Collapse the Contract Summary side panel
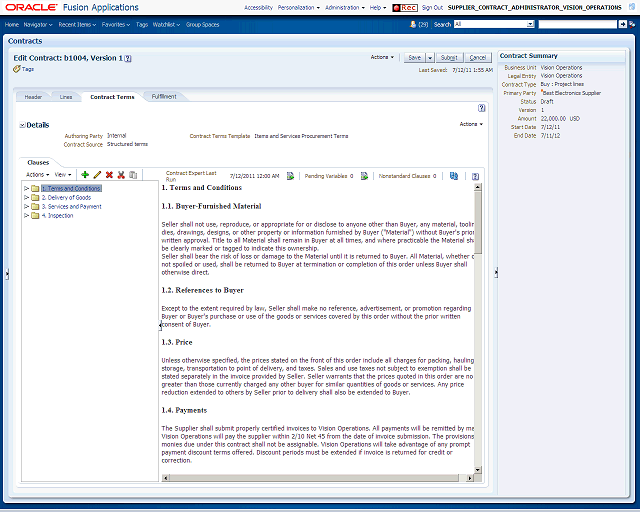640x512 pixels. (x=496, y=272)
